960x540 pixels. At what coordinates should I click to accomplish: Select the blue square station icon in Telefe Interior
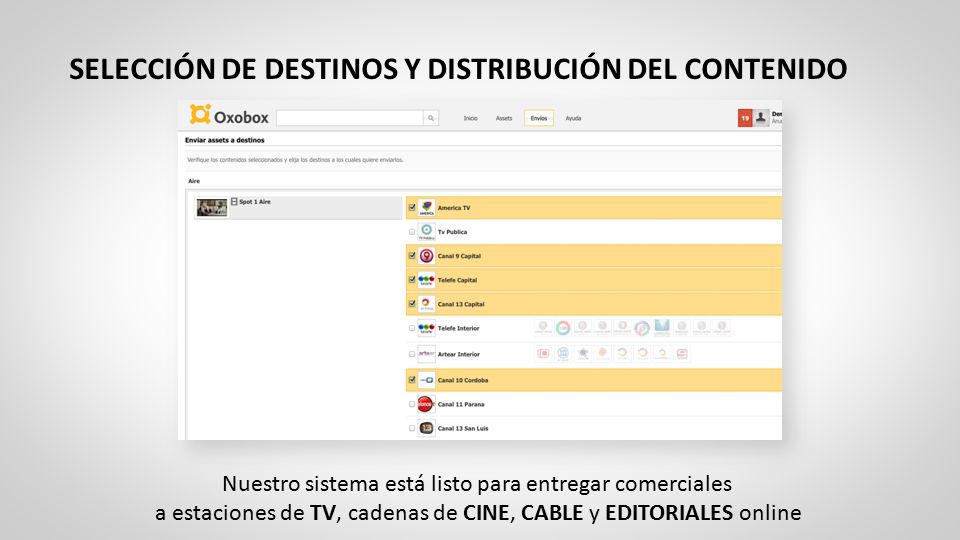[662, 327]
